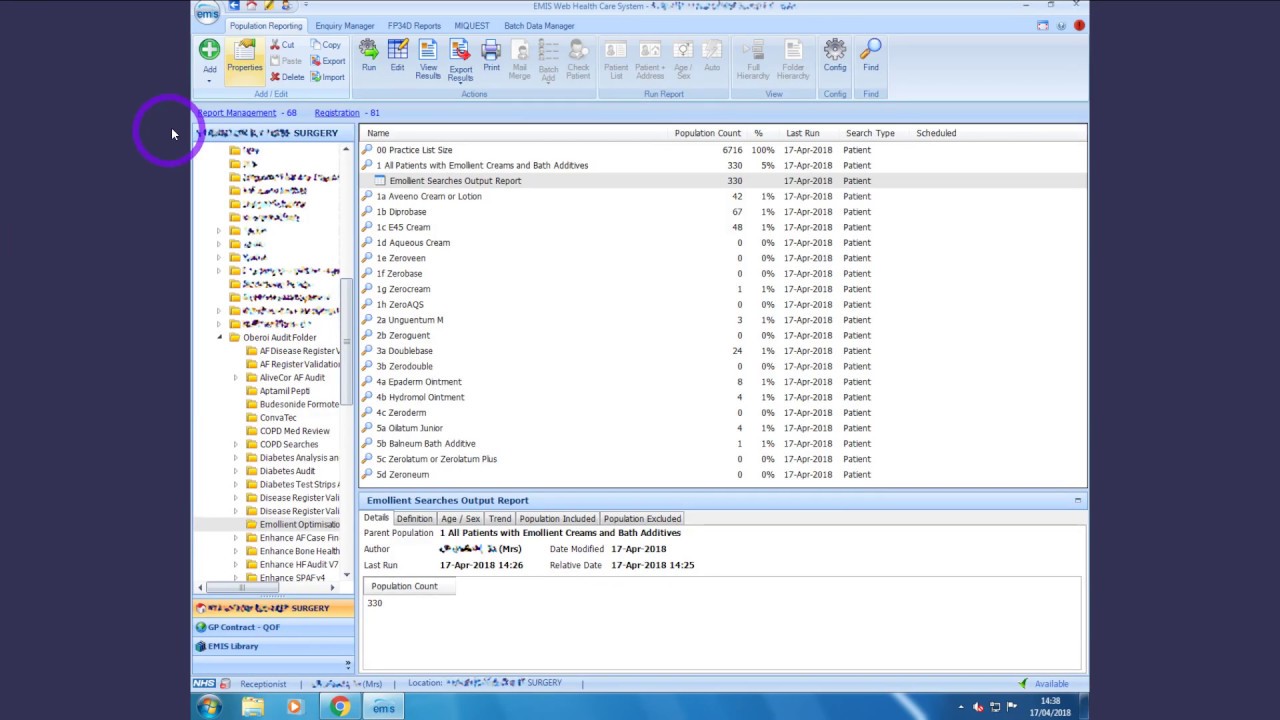Click the taskbar volume icon
The image size is (1280, 720).
pyautogui.click(x=978, y=708)
